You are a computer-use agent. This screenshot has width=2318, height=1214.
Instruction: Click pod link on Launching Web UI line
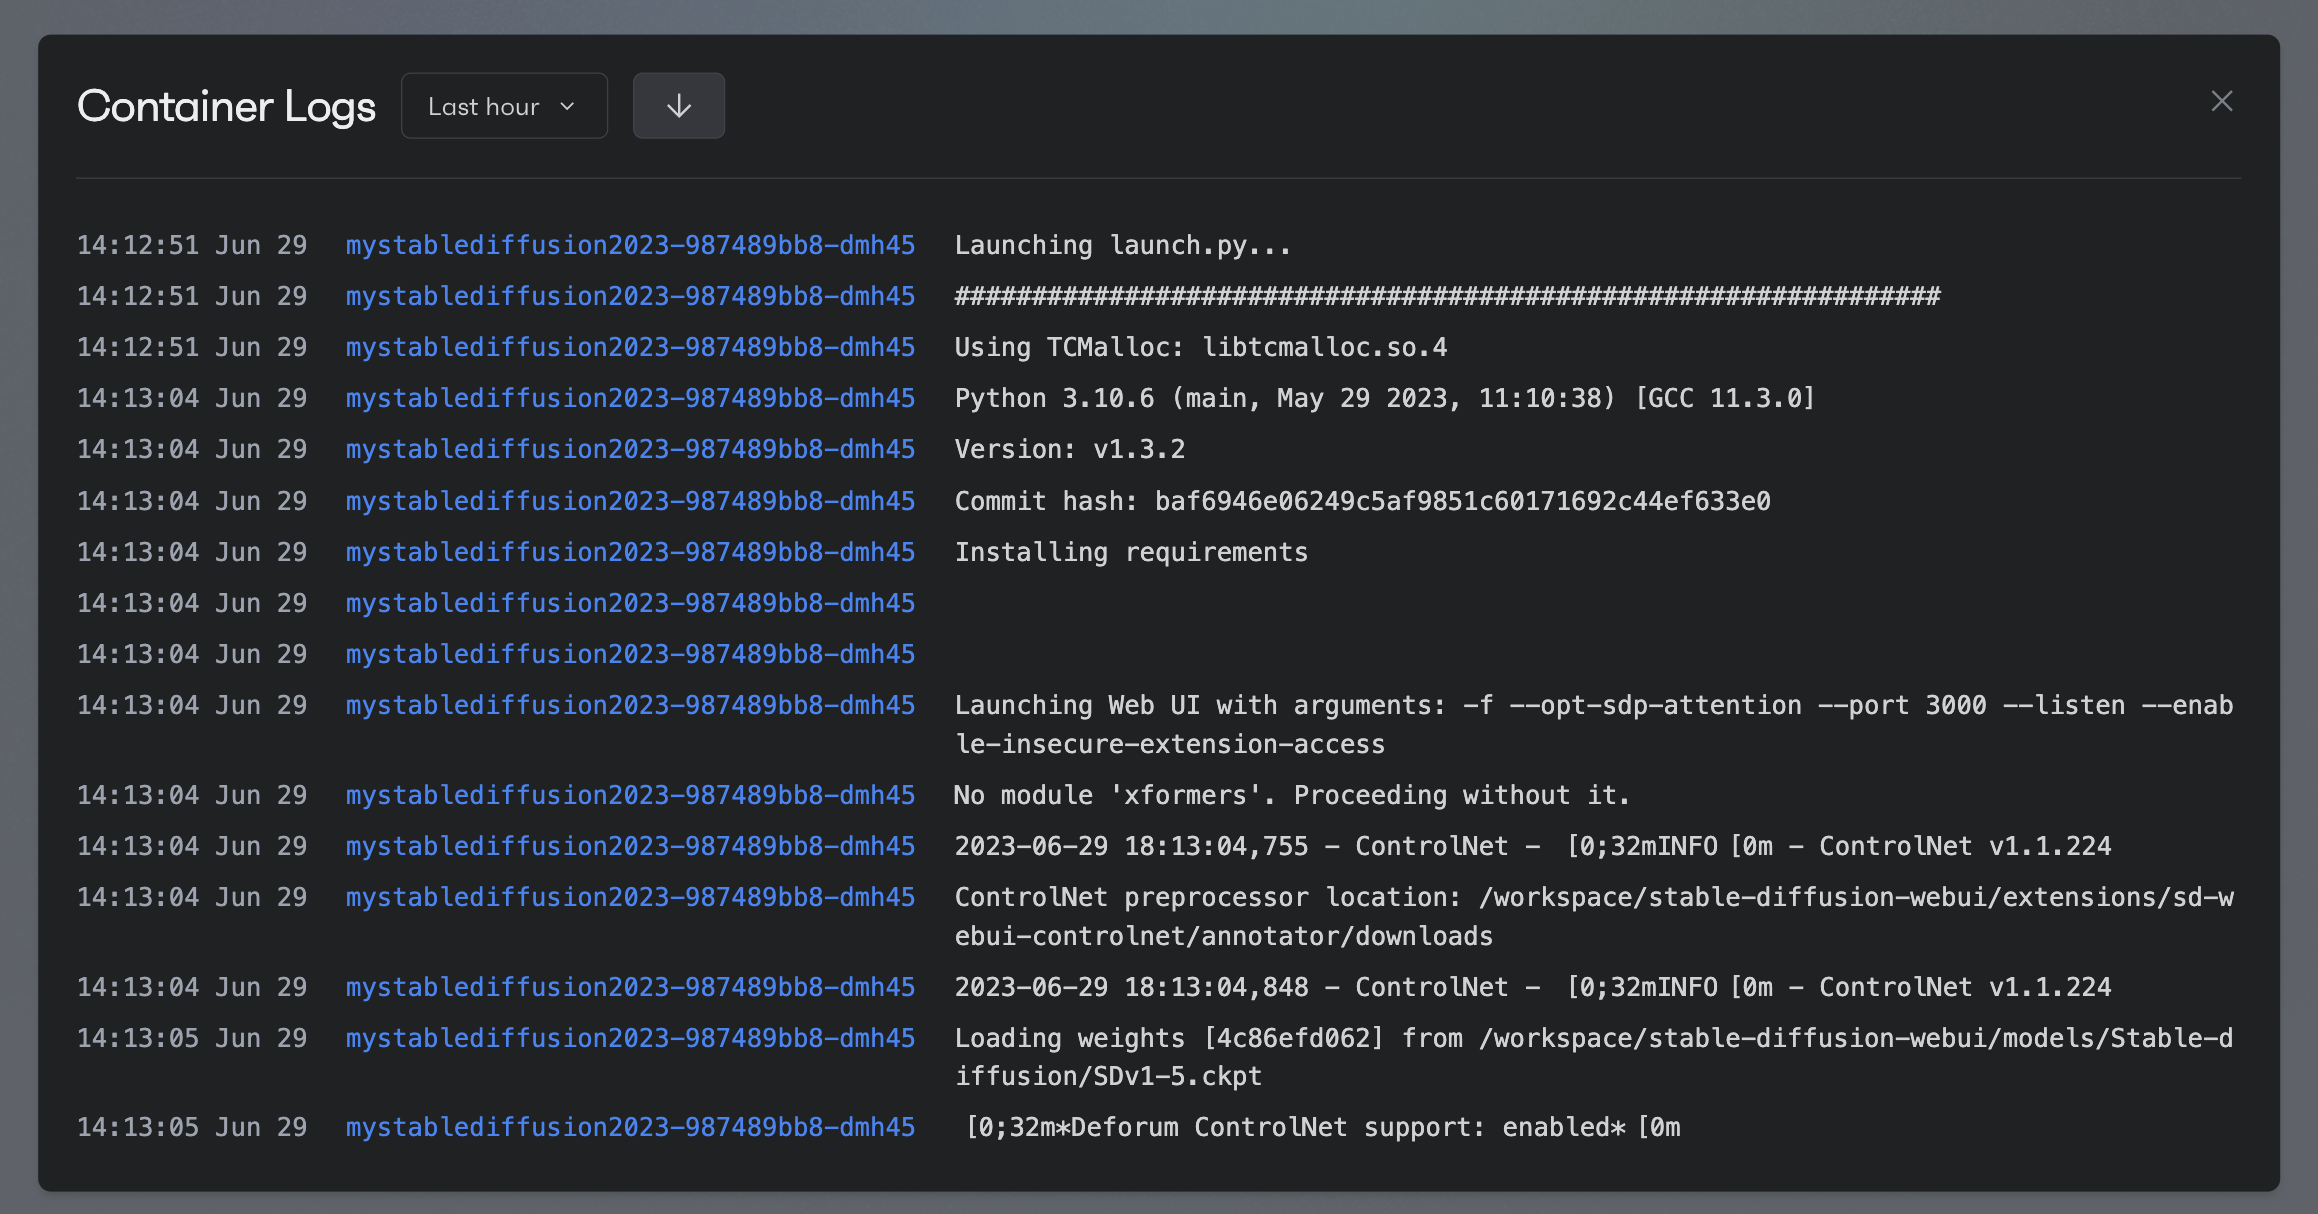pos(630,705)
